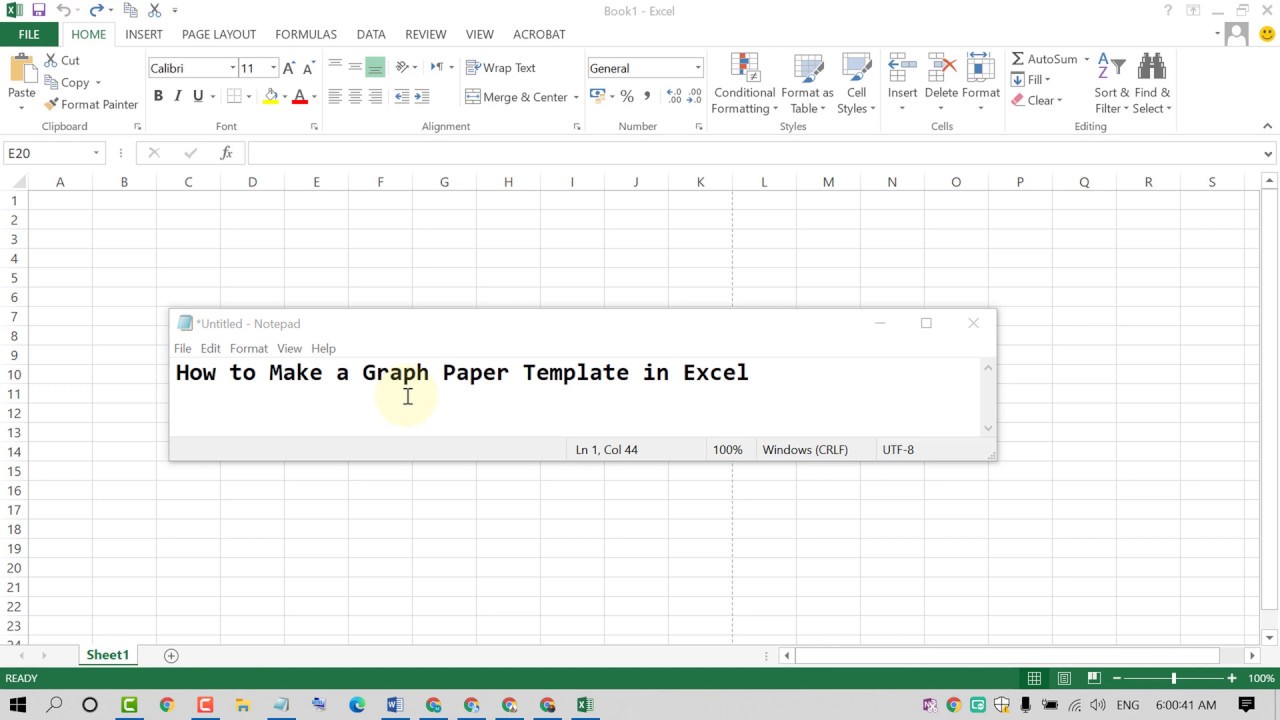Image resolution: width=1280 pixels, height=720 pixels.
Task: Click the Increase Indent icon
Action: [x=422, y=97]
